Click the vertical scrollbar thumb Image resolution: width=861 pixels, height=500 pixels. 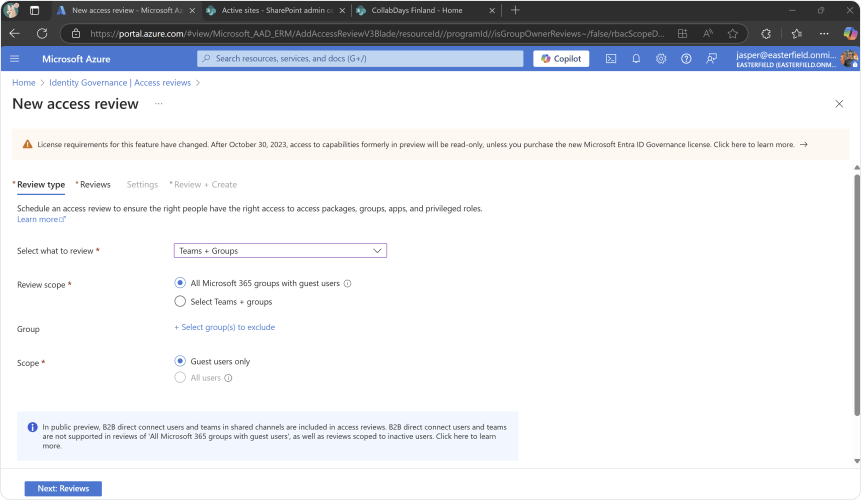[857, 295]
